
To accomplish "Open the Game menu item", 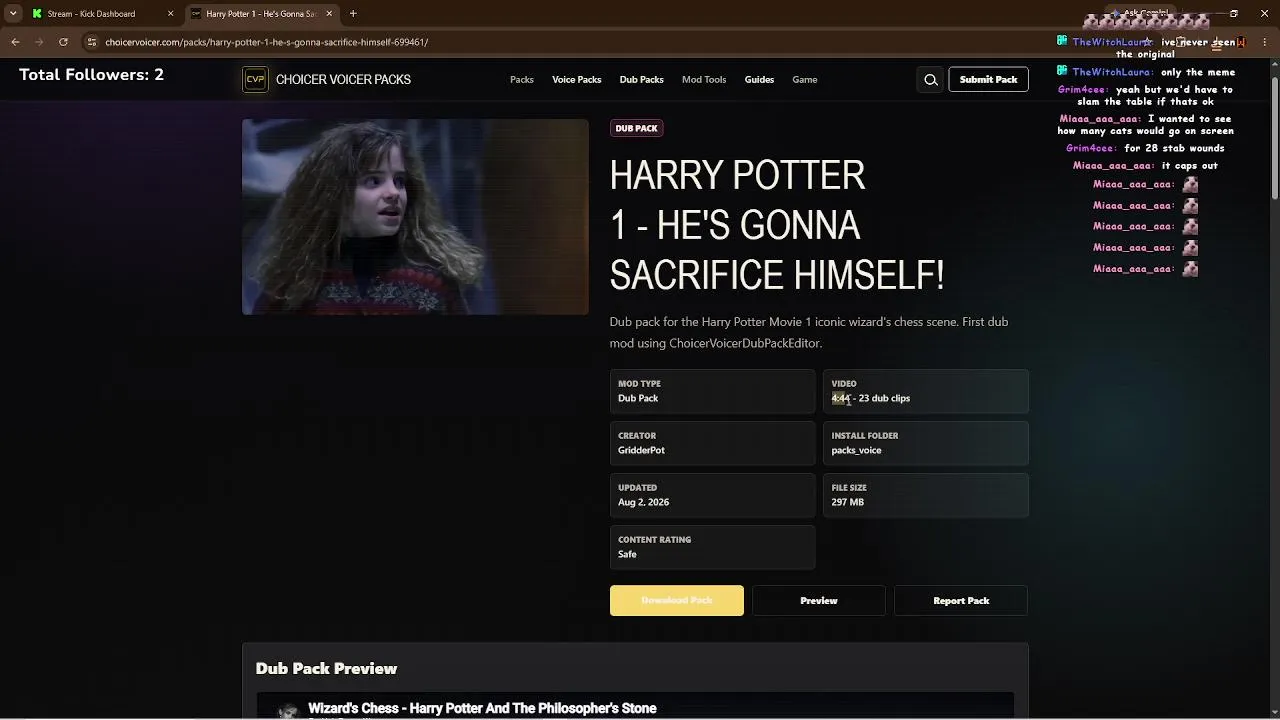I will (x=805, y=80).
